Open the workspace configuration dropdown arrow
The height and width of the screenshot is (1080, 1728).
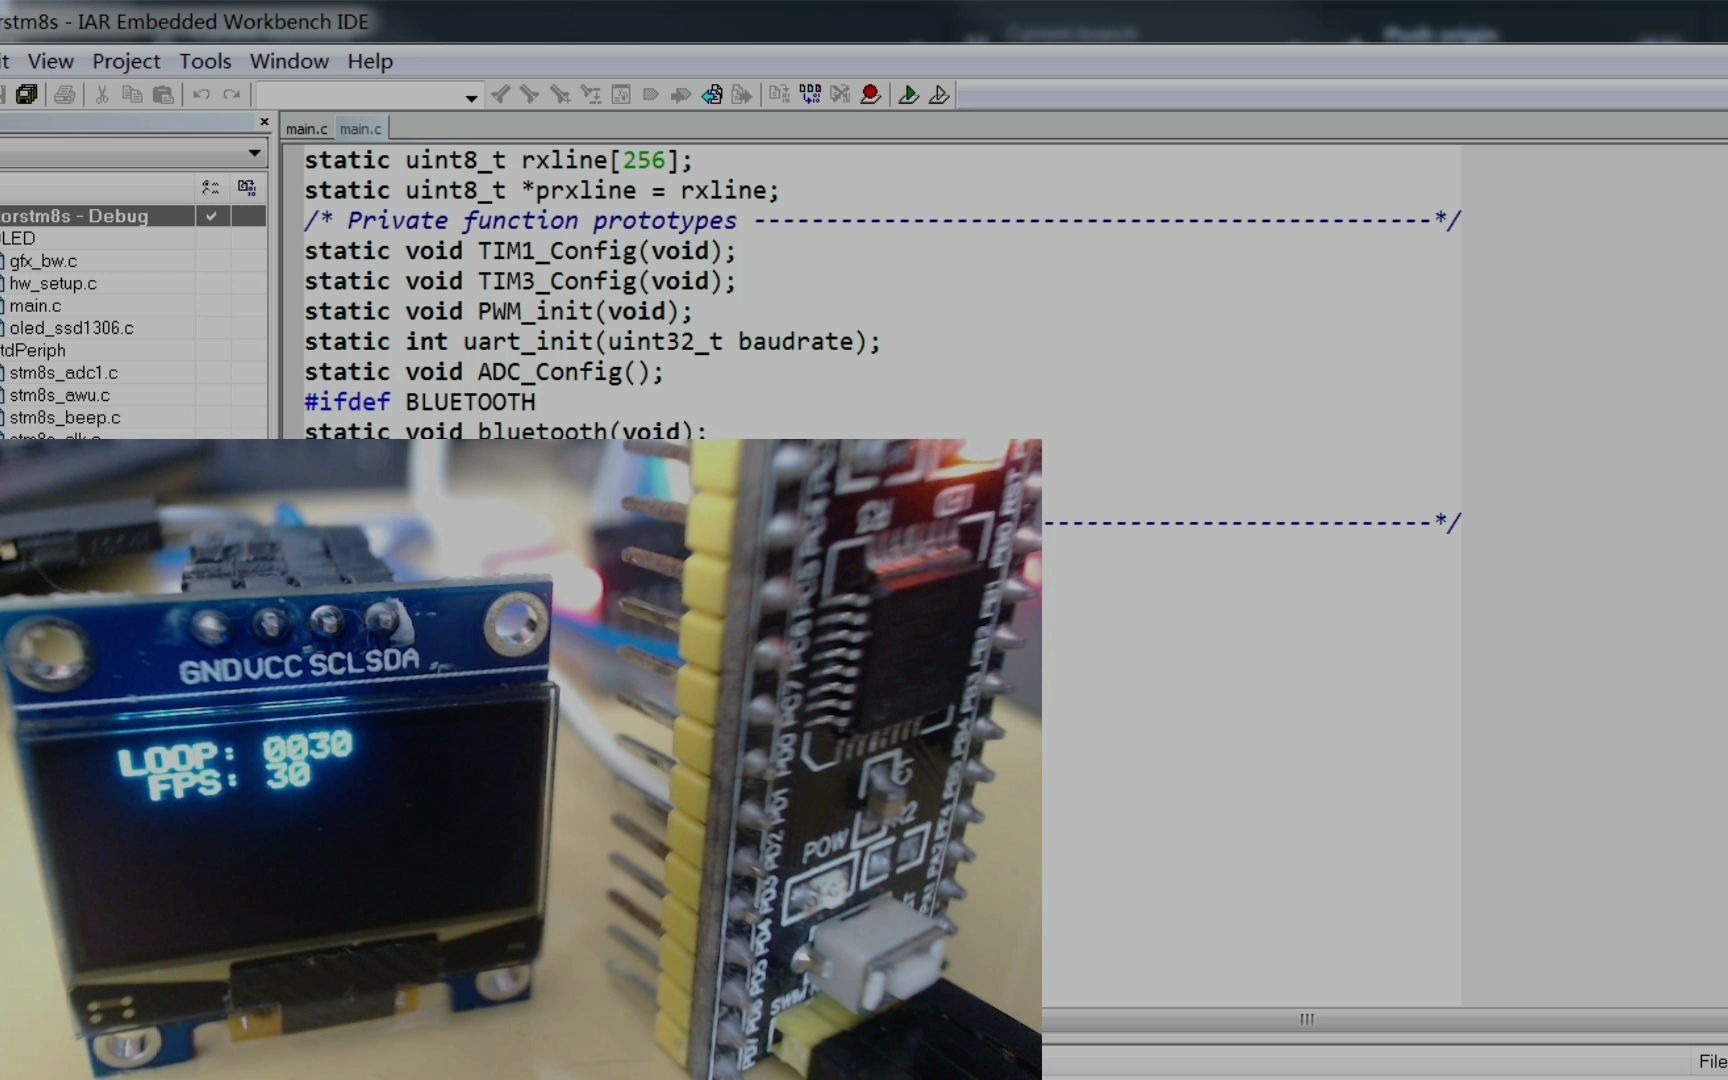254,153
